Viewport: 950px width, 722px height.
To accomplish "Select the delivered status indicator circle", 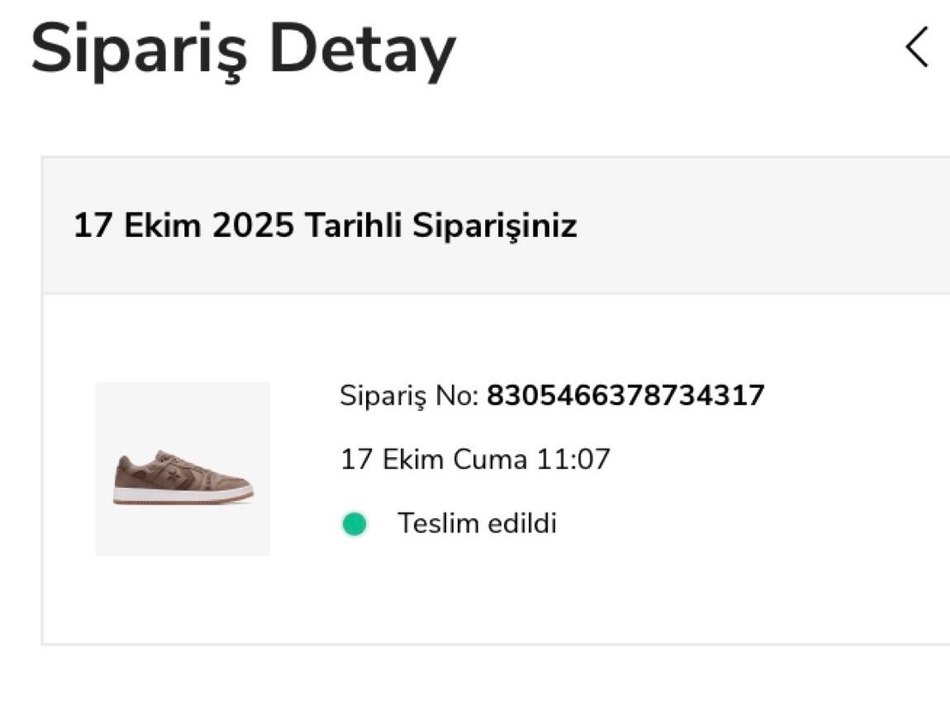I will click(354, 521).
